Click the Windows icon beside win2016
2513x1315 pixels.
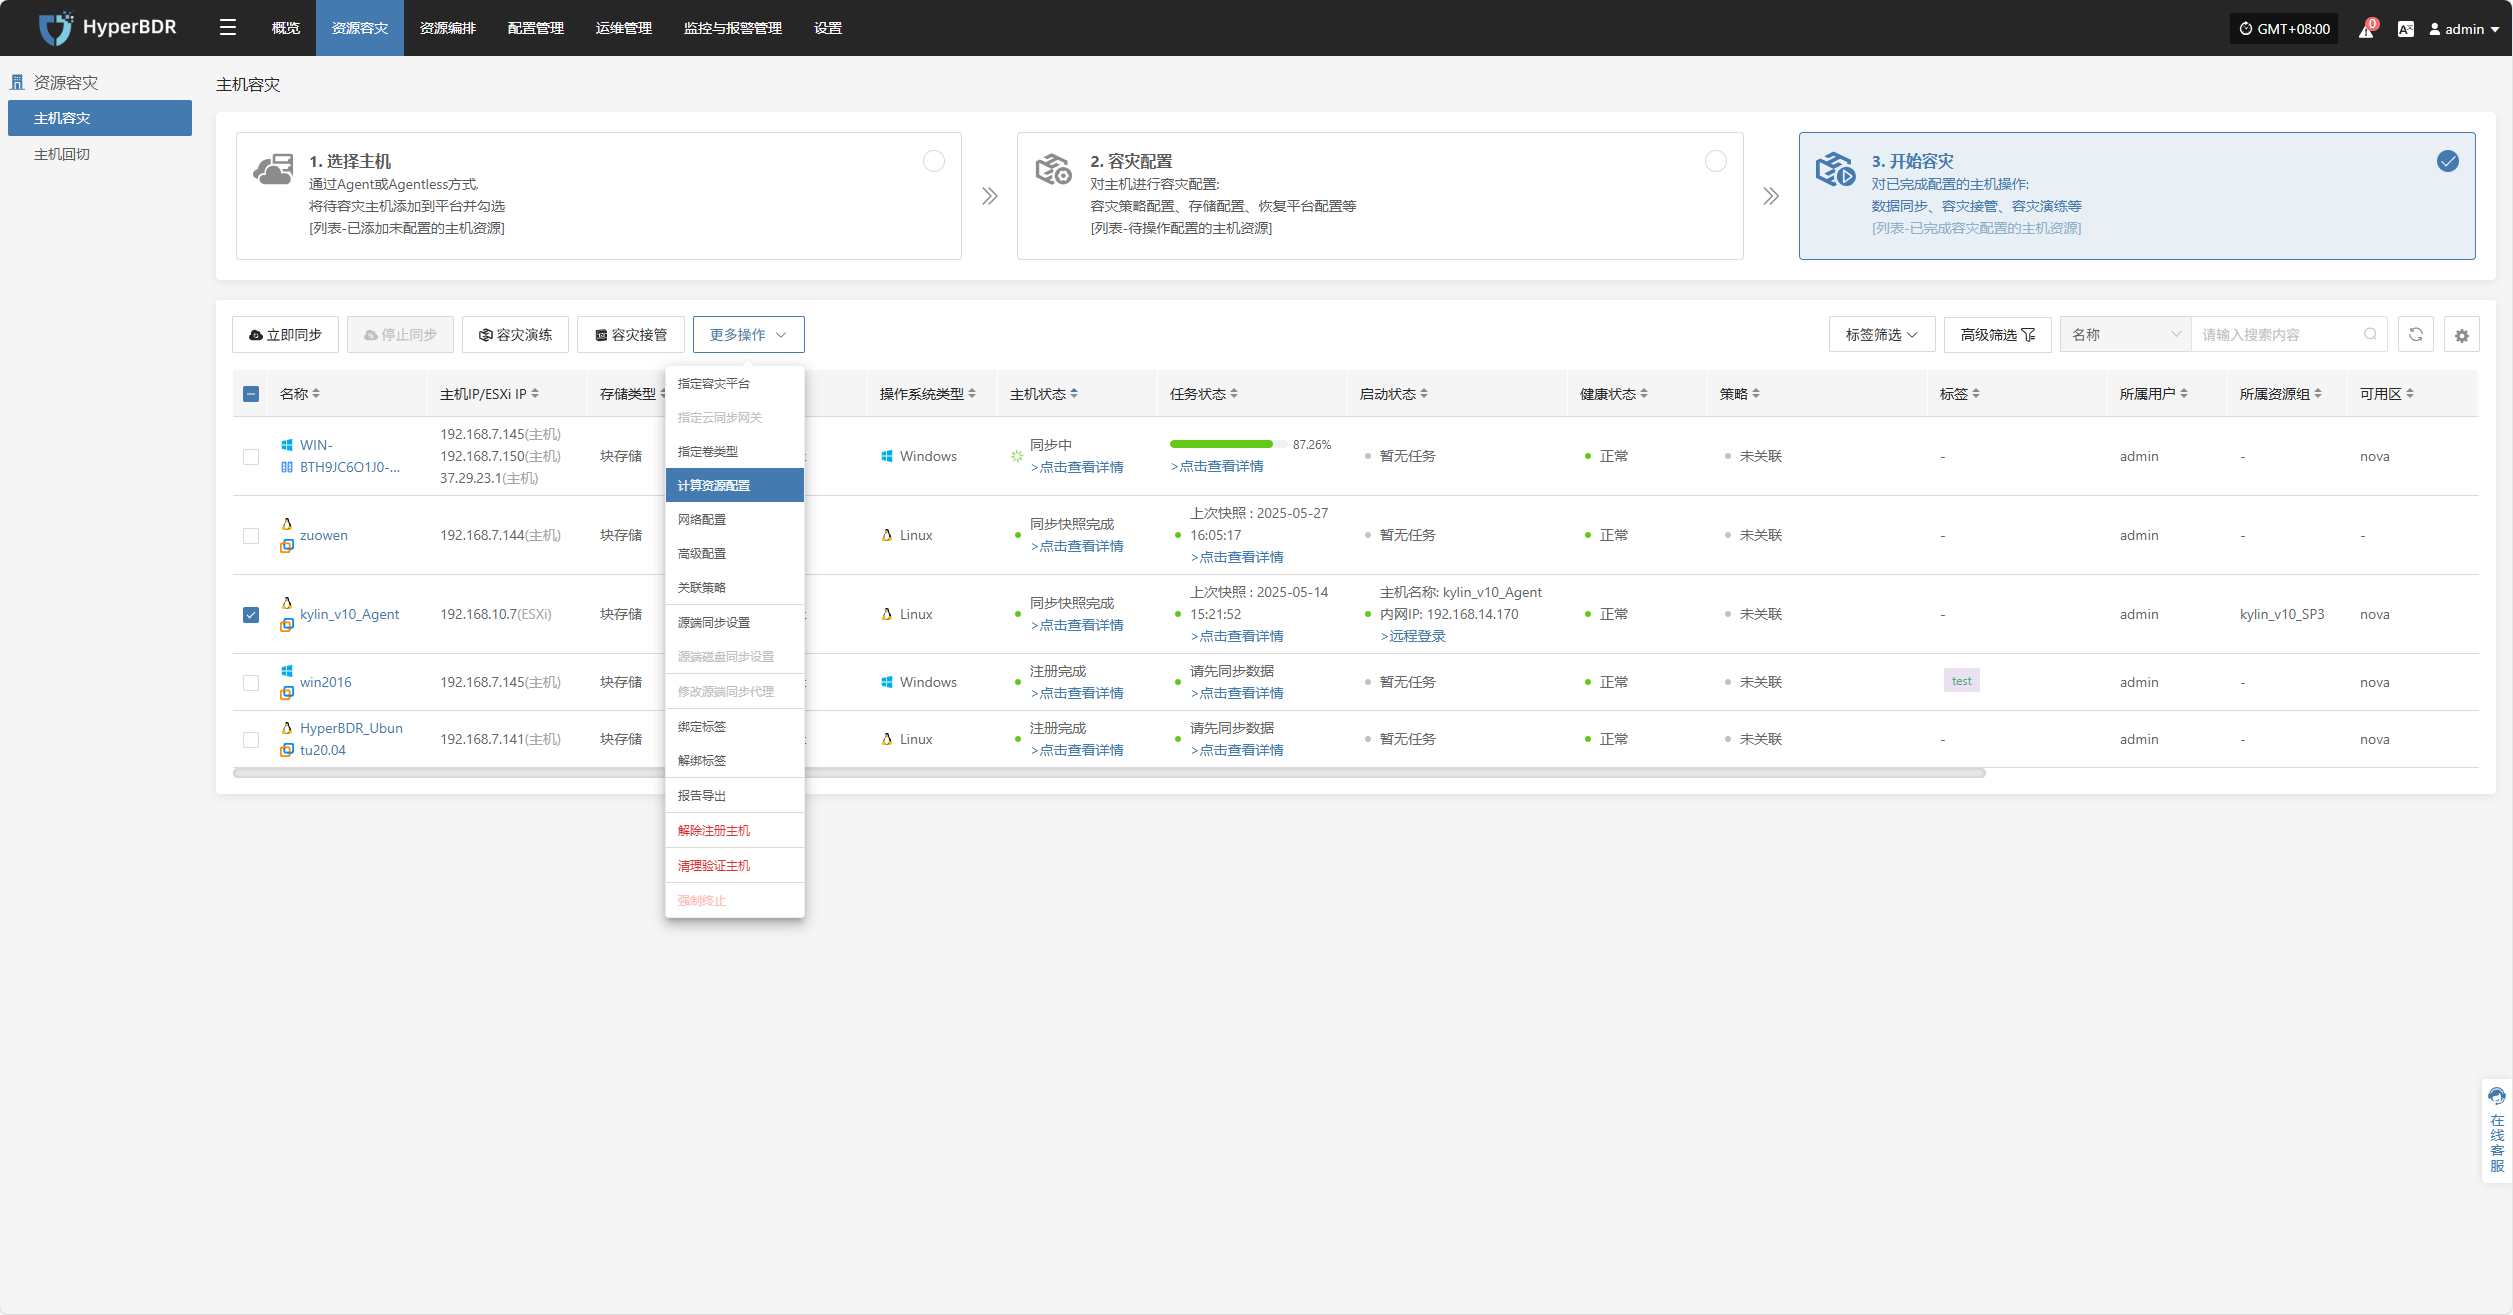click(x=287, y=671)
